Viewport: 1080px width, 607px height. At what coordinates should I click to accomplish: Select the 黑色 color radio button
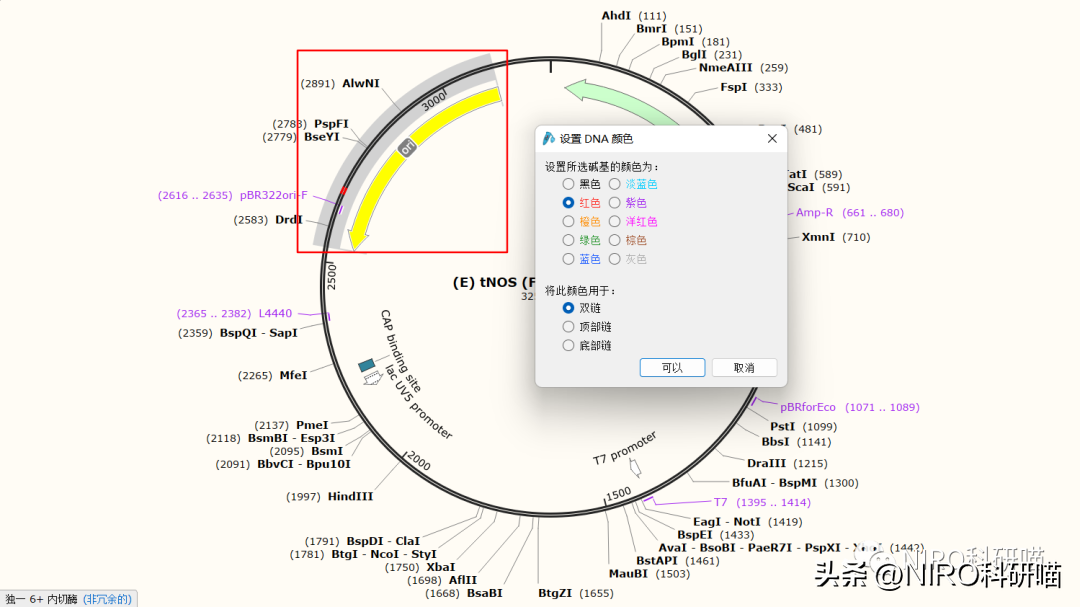click(x=568, y=184)
